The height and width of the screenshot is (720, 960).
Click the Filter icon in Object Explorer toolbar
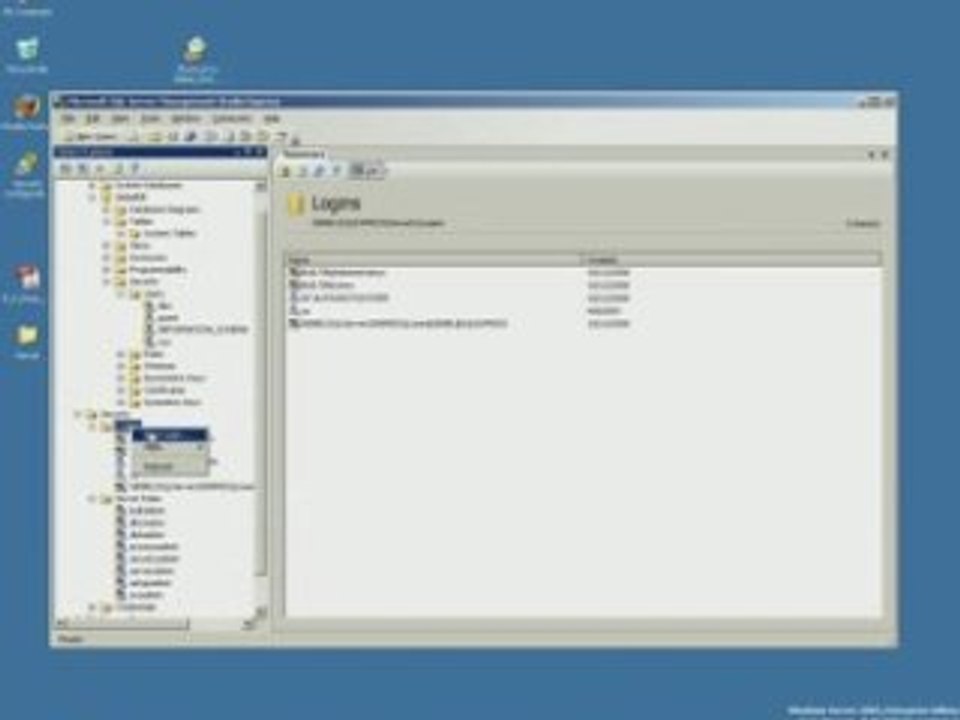pos(135,168)
